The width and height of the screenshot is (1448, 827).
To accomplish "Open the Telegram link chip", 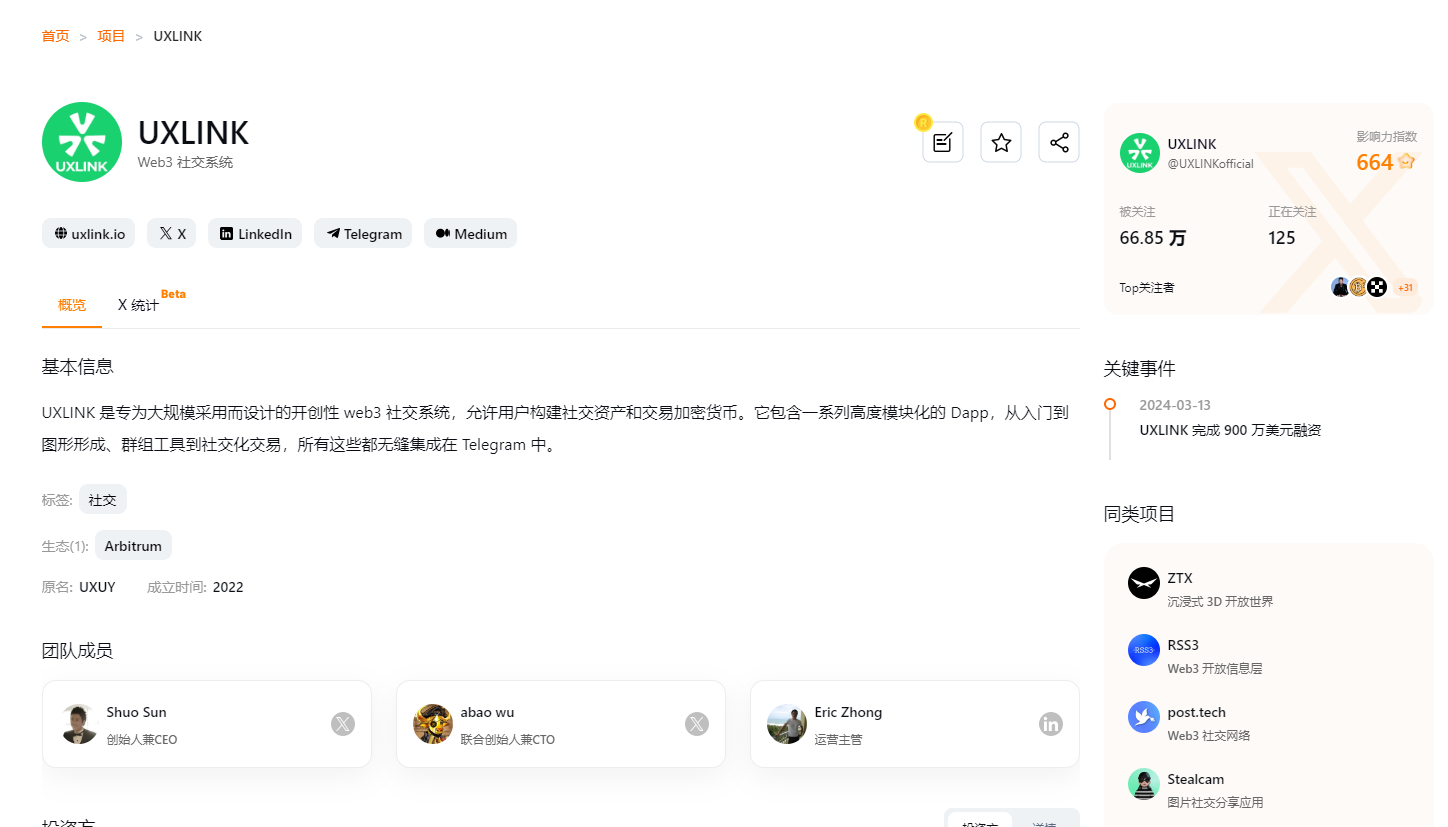I will coord(363,233).
